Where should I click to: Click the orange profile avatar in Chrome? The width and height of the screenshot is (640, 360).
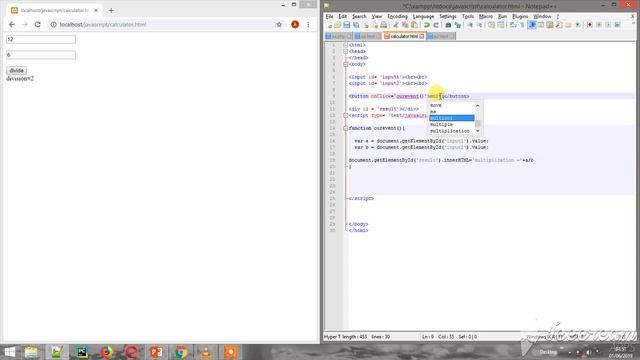tap(295, 24)
